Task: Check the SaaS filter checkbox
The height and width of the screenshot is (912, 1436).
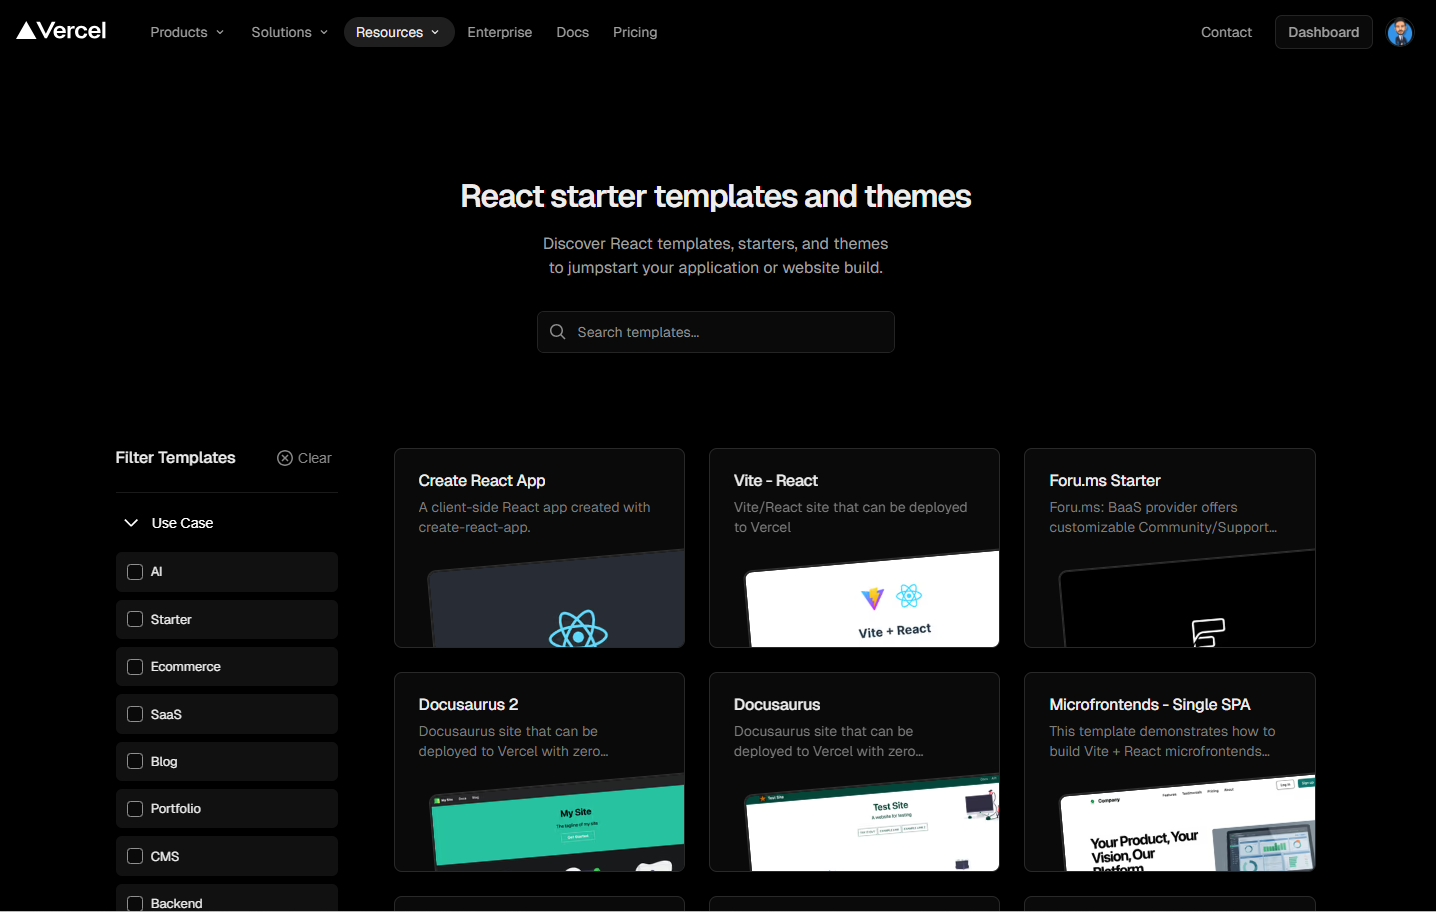Action: click(135, 714)
